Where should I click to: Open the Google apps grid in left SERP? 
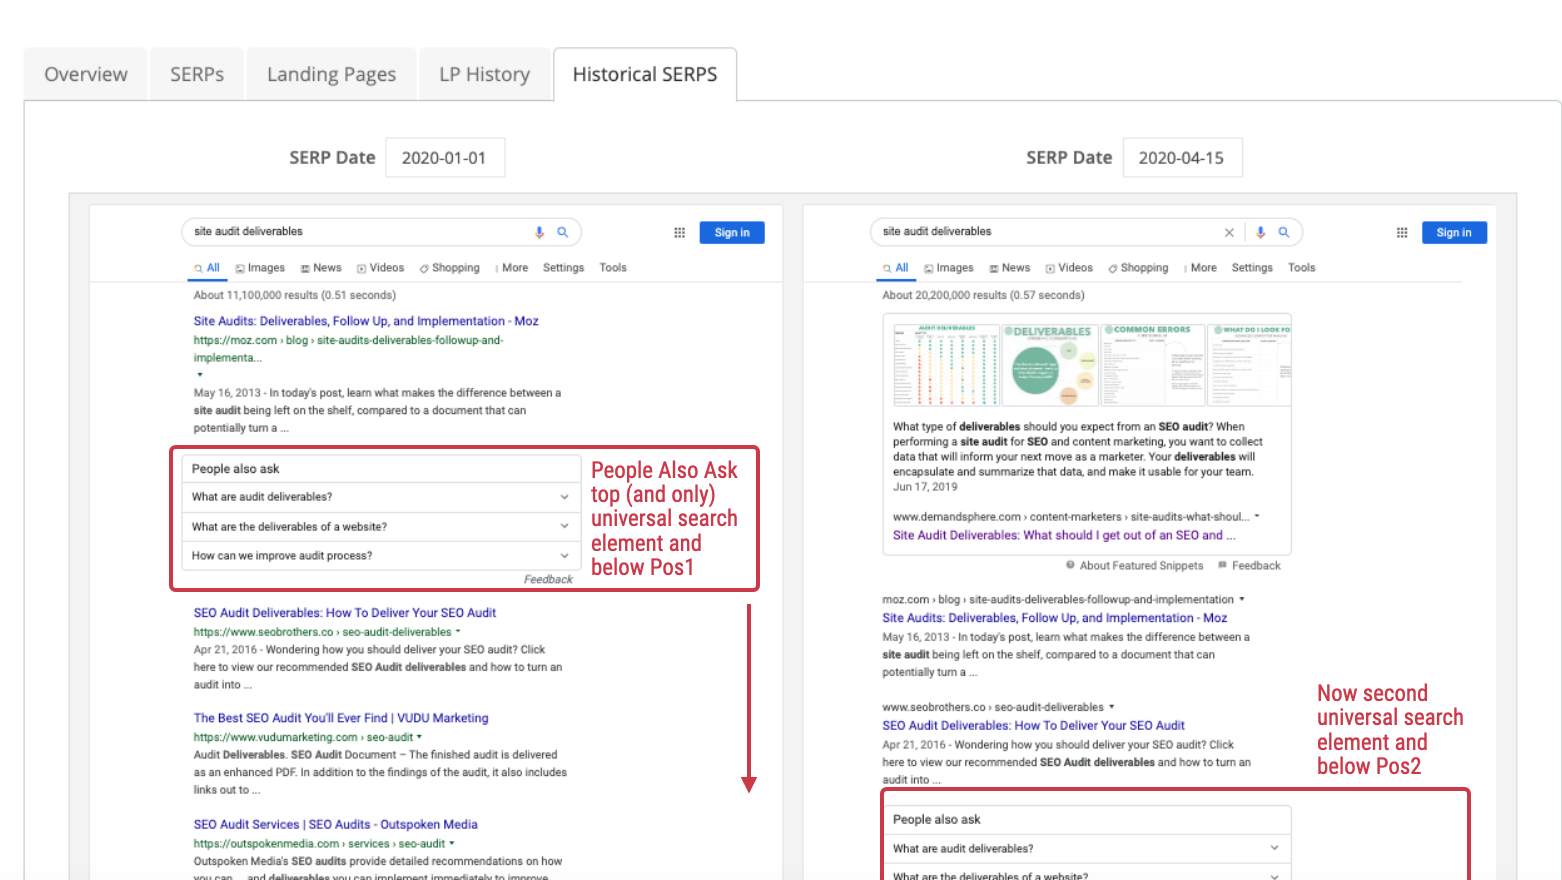click(x=679, y=233)
